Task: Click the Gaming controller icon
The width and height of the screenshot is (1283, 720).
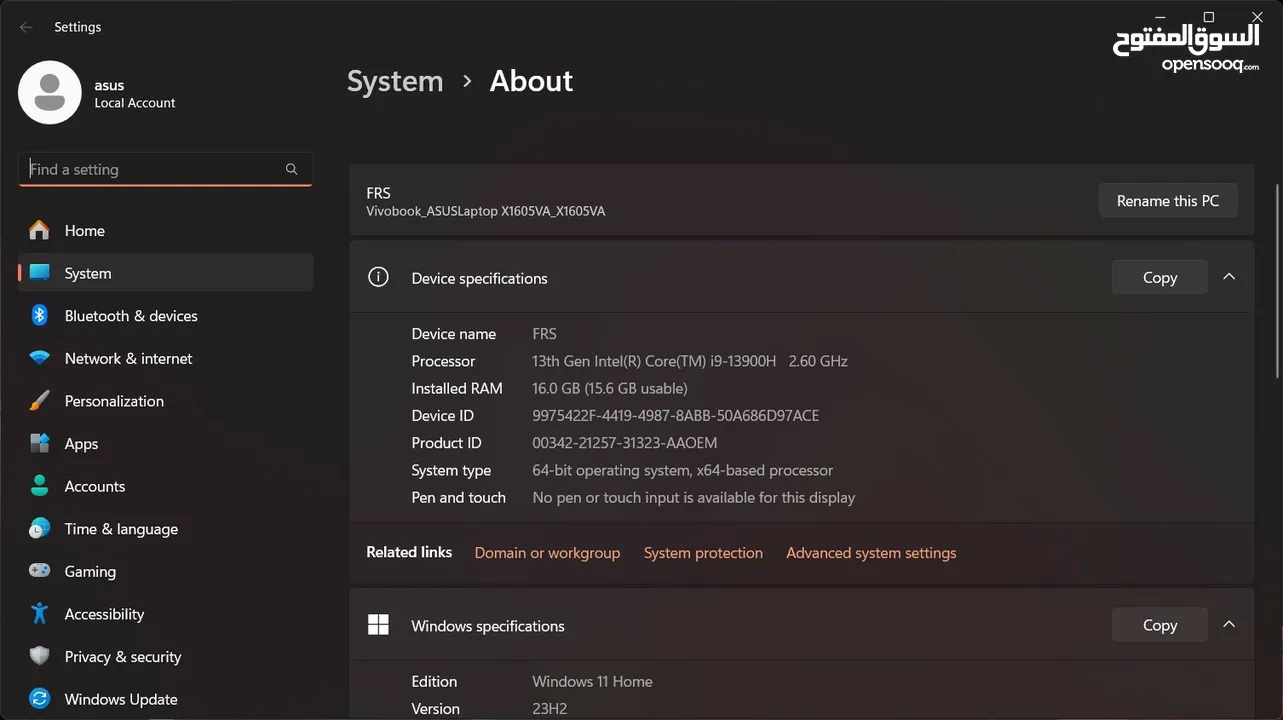Action: coord(39,571)
